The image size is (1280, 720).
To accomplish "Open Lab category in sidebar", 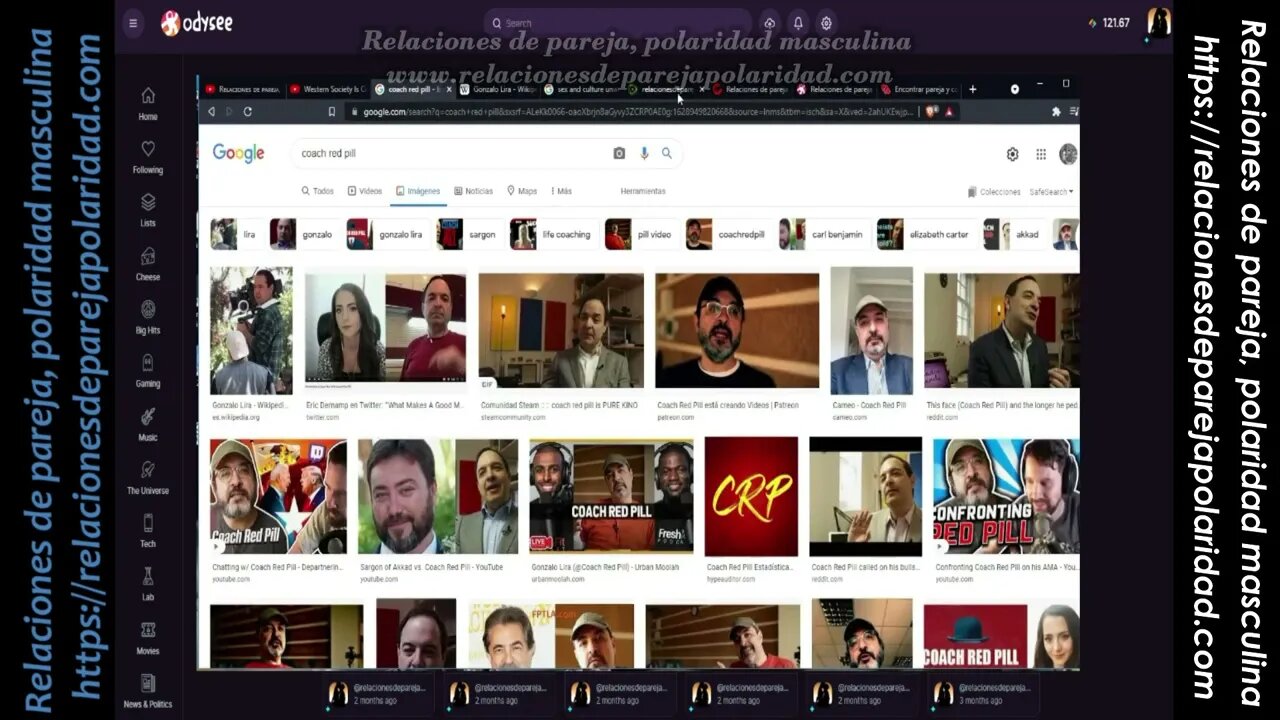I will coord(148,584).
